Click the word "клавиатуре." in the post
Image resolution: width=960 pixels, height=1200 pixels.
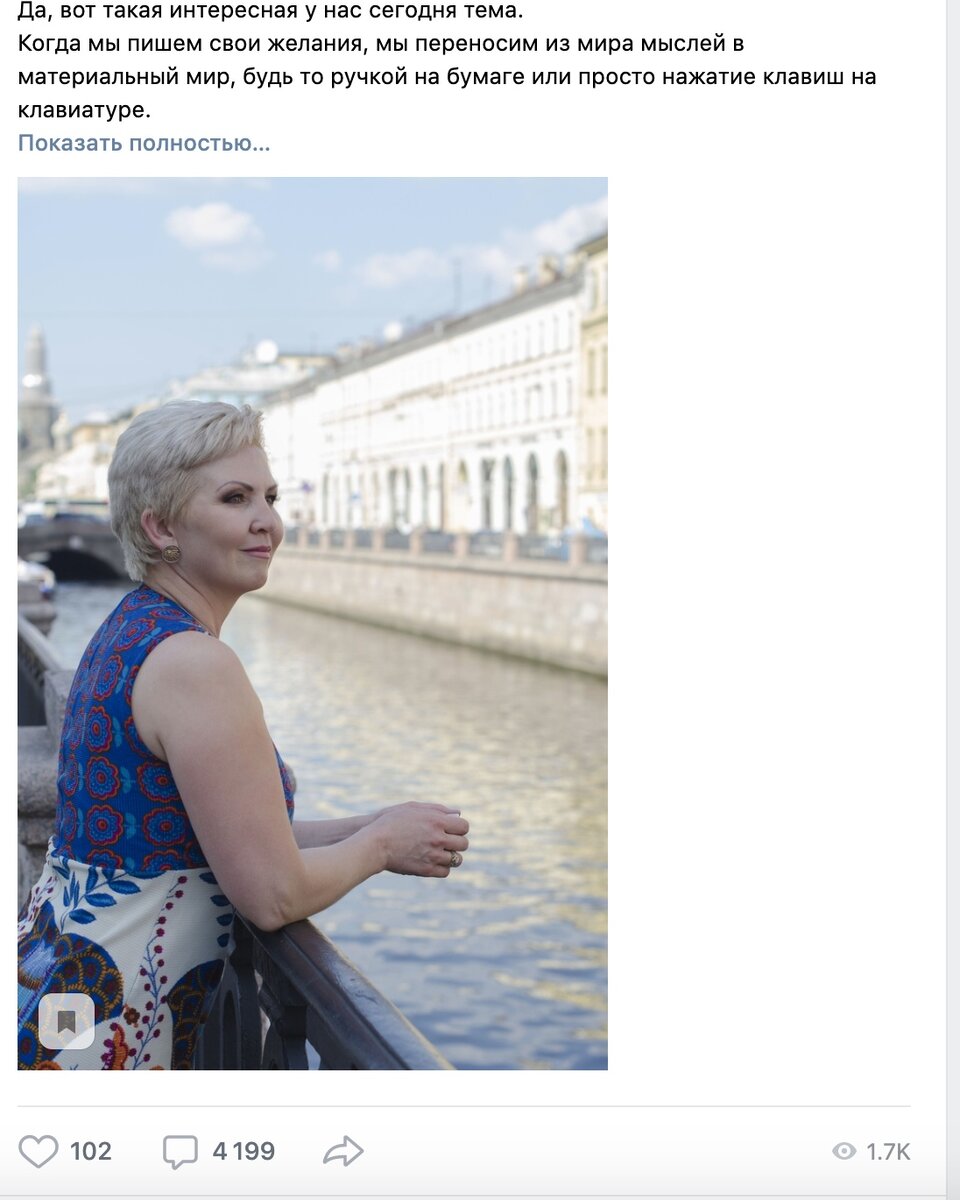tap(84, 110)
